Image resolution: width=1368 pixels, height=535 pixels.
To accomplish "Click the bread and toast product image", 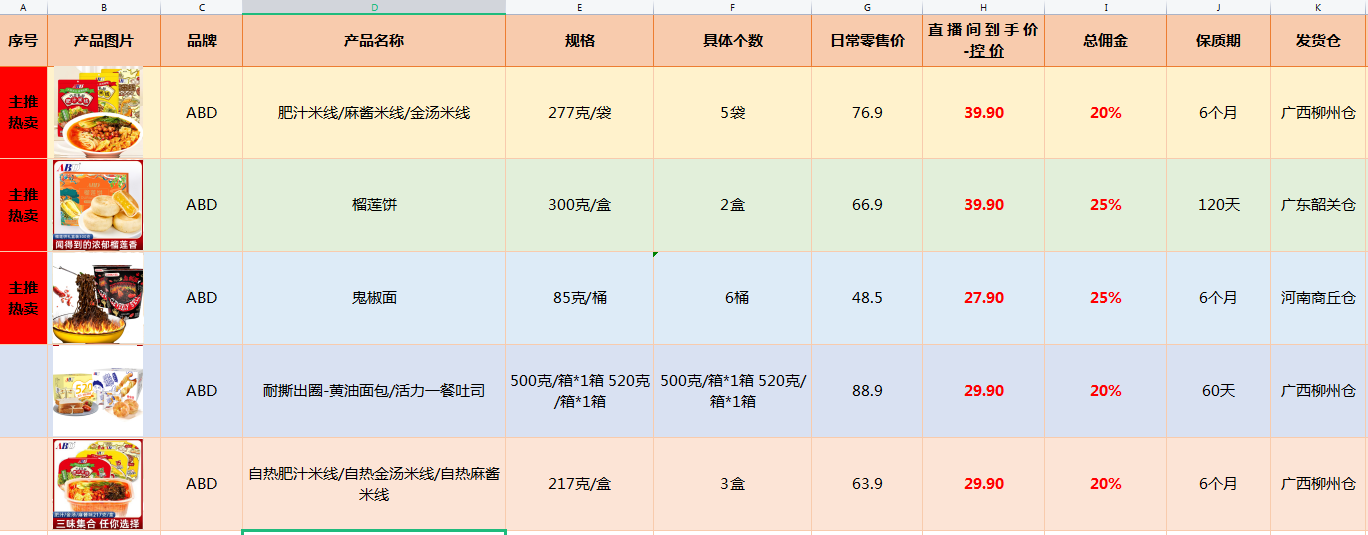I will click(x=98, y=391).
